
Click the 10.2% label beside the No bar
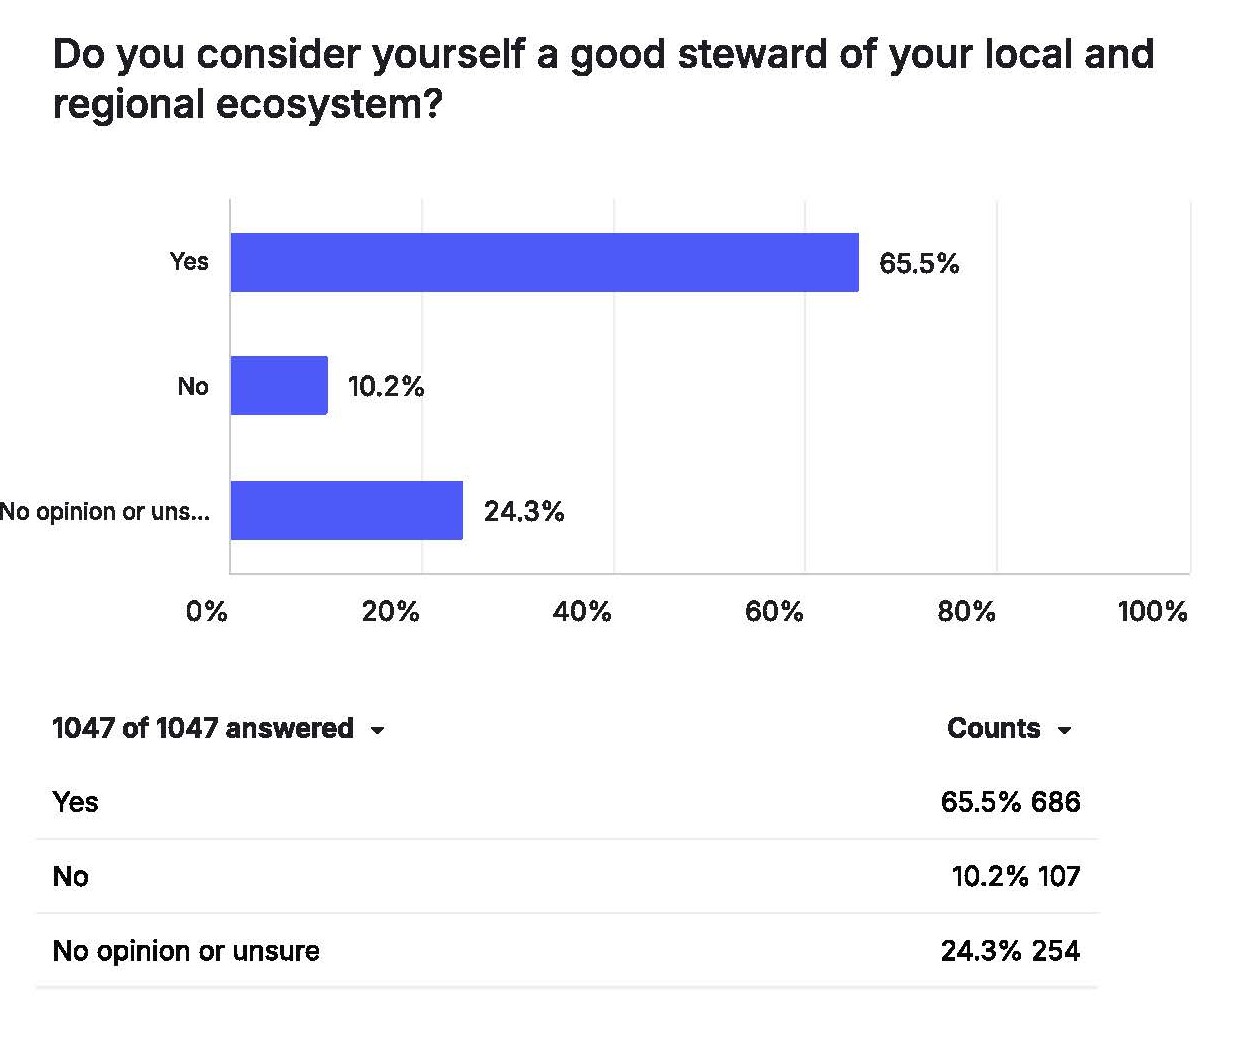point(386,386)
